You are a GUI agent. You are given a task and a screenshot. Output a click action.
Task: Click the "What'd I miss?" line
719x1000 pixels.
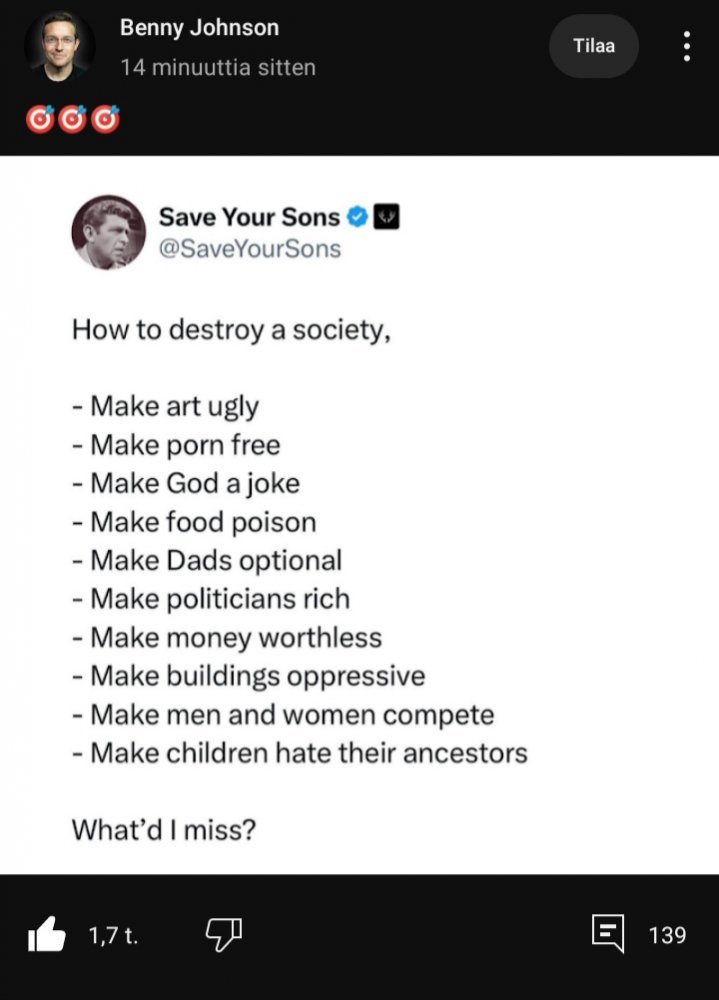[163, 829]
